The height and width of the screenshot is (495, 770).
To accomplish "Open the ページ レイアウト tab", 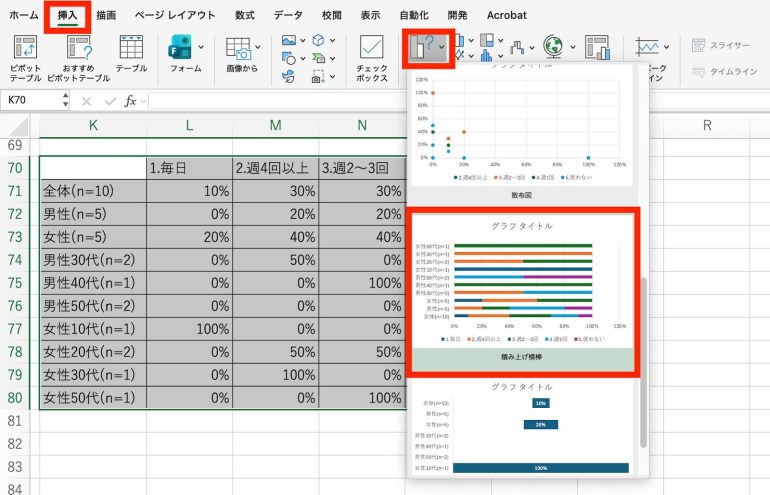I will [x=177, y=15].
